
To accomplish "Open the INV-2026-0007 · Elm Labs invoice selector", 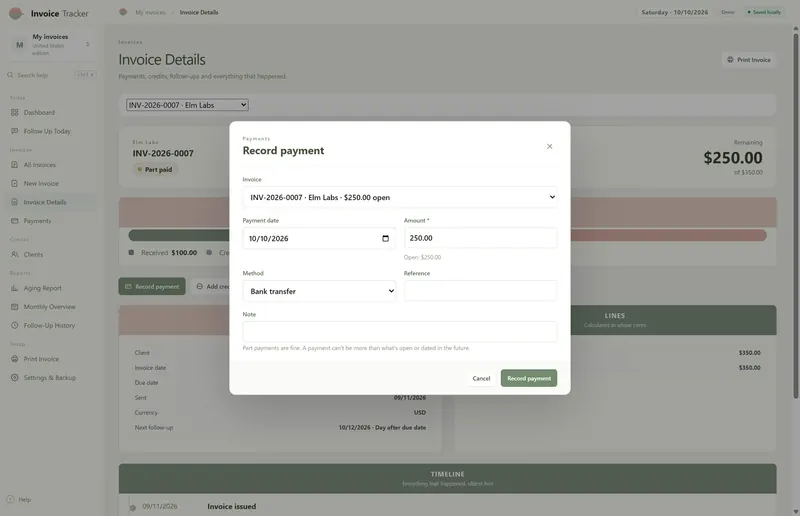I will click(x=187, y=105).
